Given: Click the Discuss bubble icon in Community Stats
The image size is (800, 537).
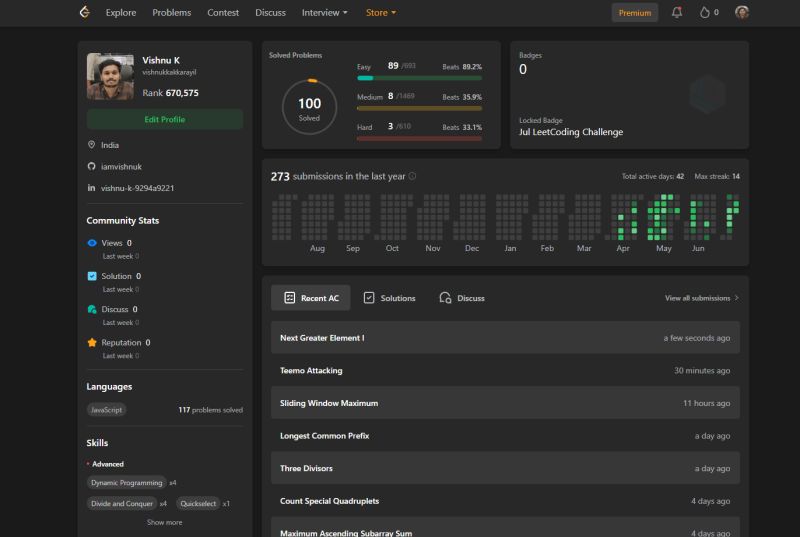Looking at the screenshot, I should [x=92, y=309].
